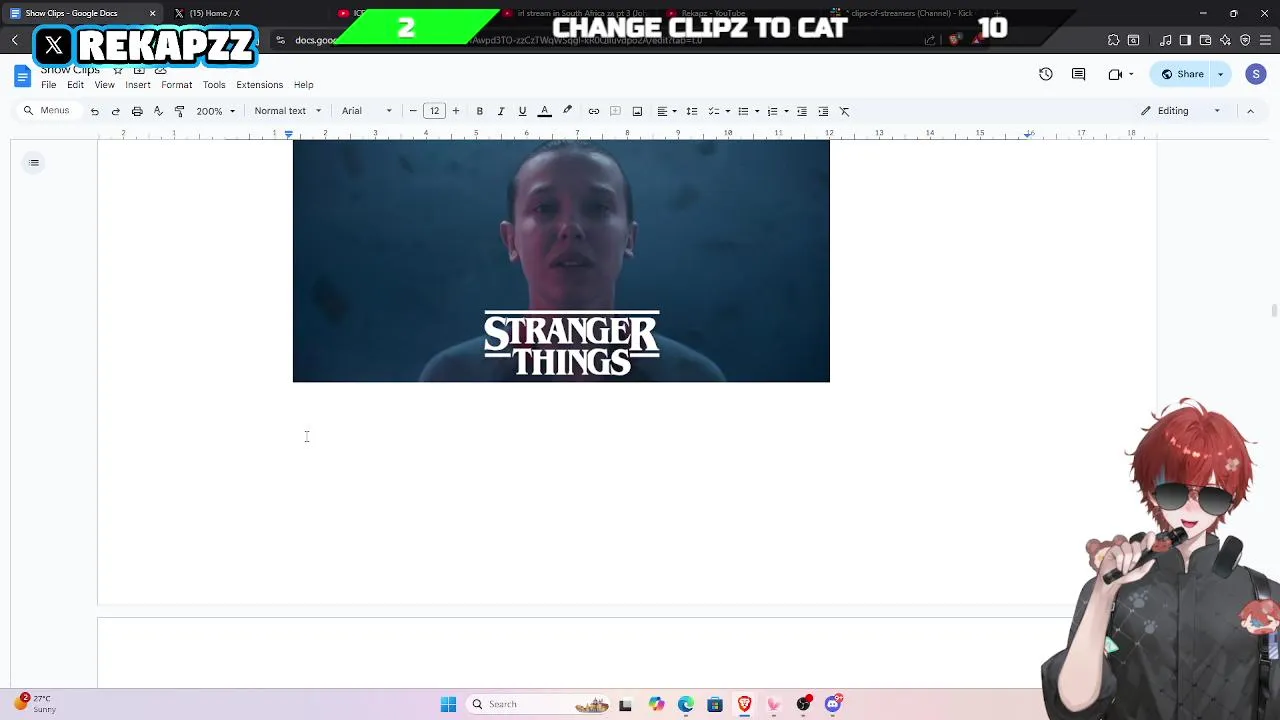Open the Help menu

[x=304, y=85]
